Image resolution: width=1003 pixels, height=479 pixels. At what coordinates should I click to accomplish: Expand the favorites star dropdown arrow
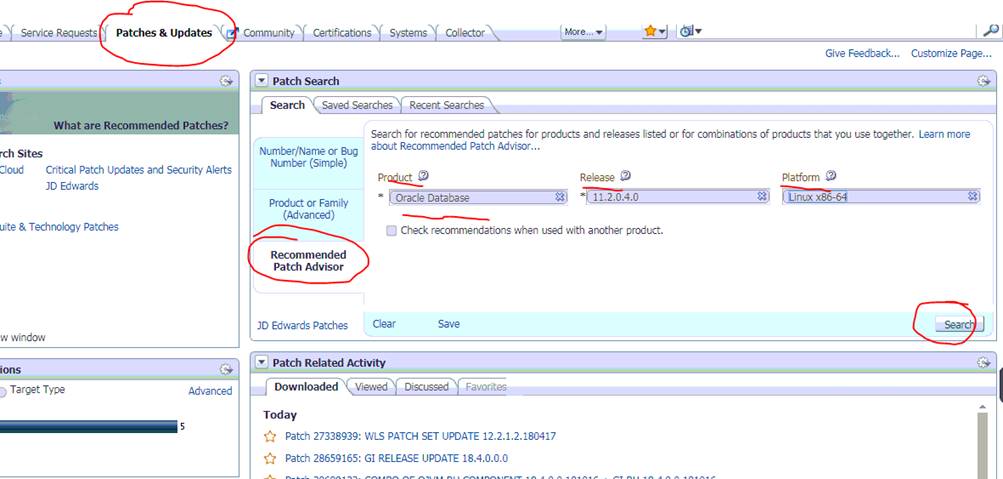pos(662,31)
